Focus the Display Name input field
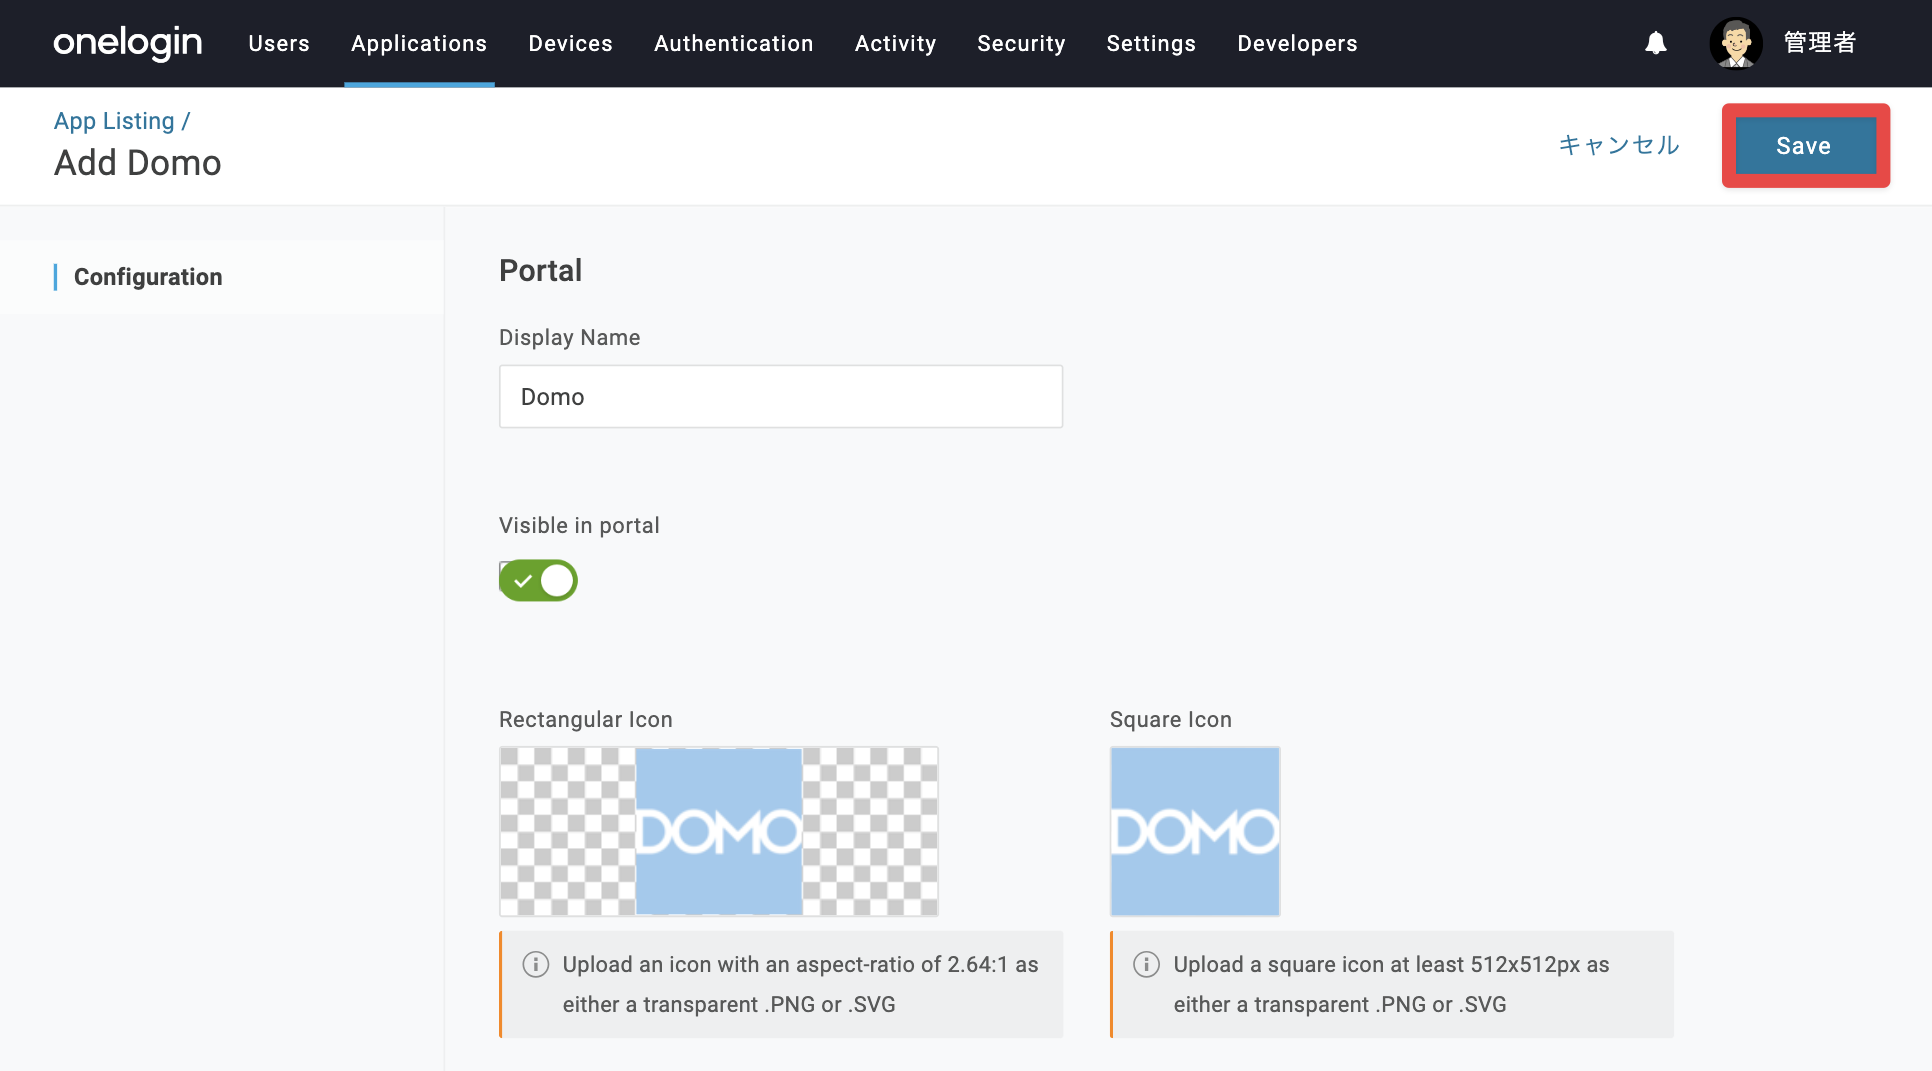 click(781, 397)
